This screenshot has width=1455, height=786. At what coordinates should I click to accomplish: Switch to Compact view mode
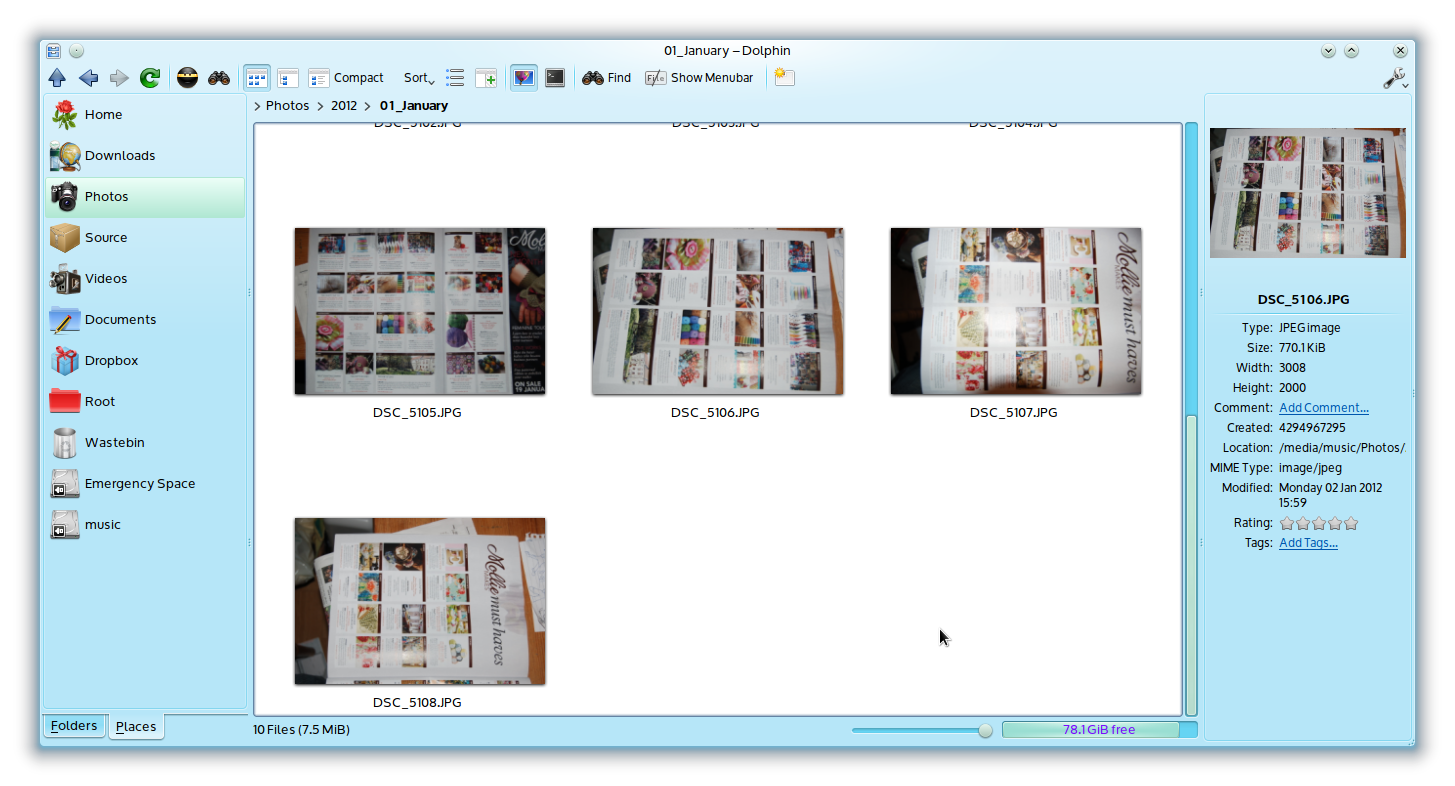point(346,78)
